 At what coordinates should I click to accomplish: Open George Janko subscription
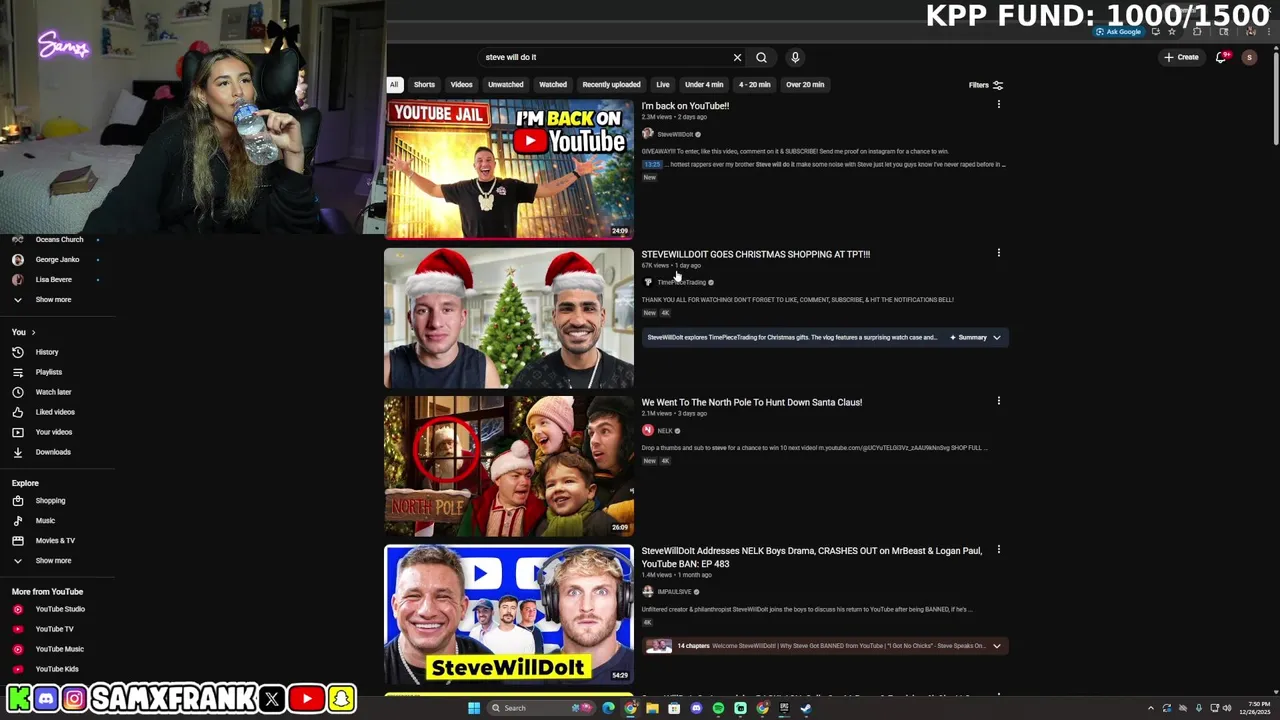[x=58, y=259]
